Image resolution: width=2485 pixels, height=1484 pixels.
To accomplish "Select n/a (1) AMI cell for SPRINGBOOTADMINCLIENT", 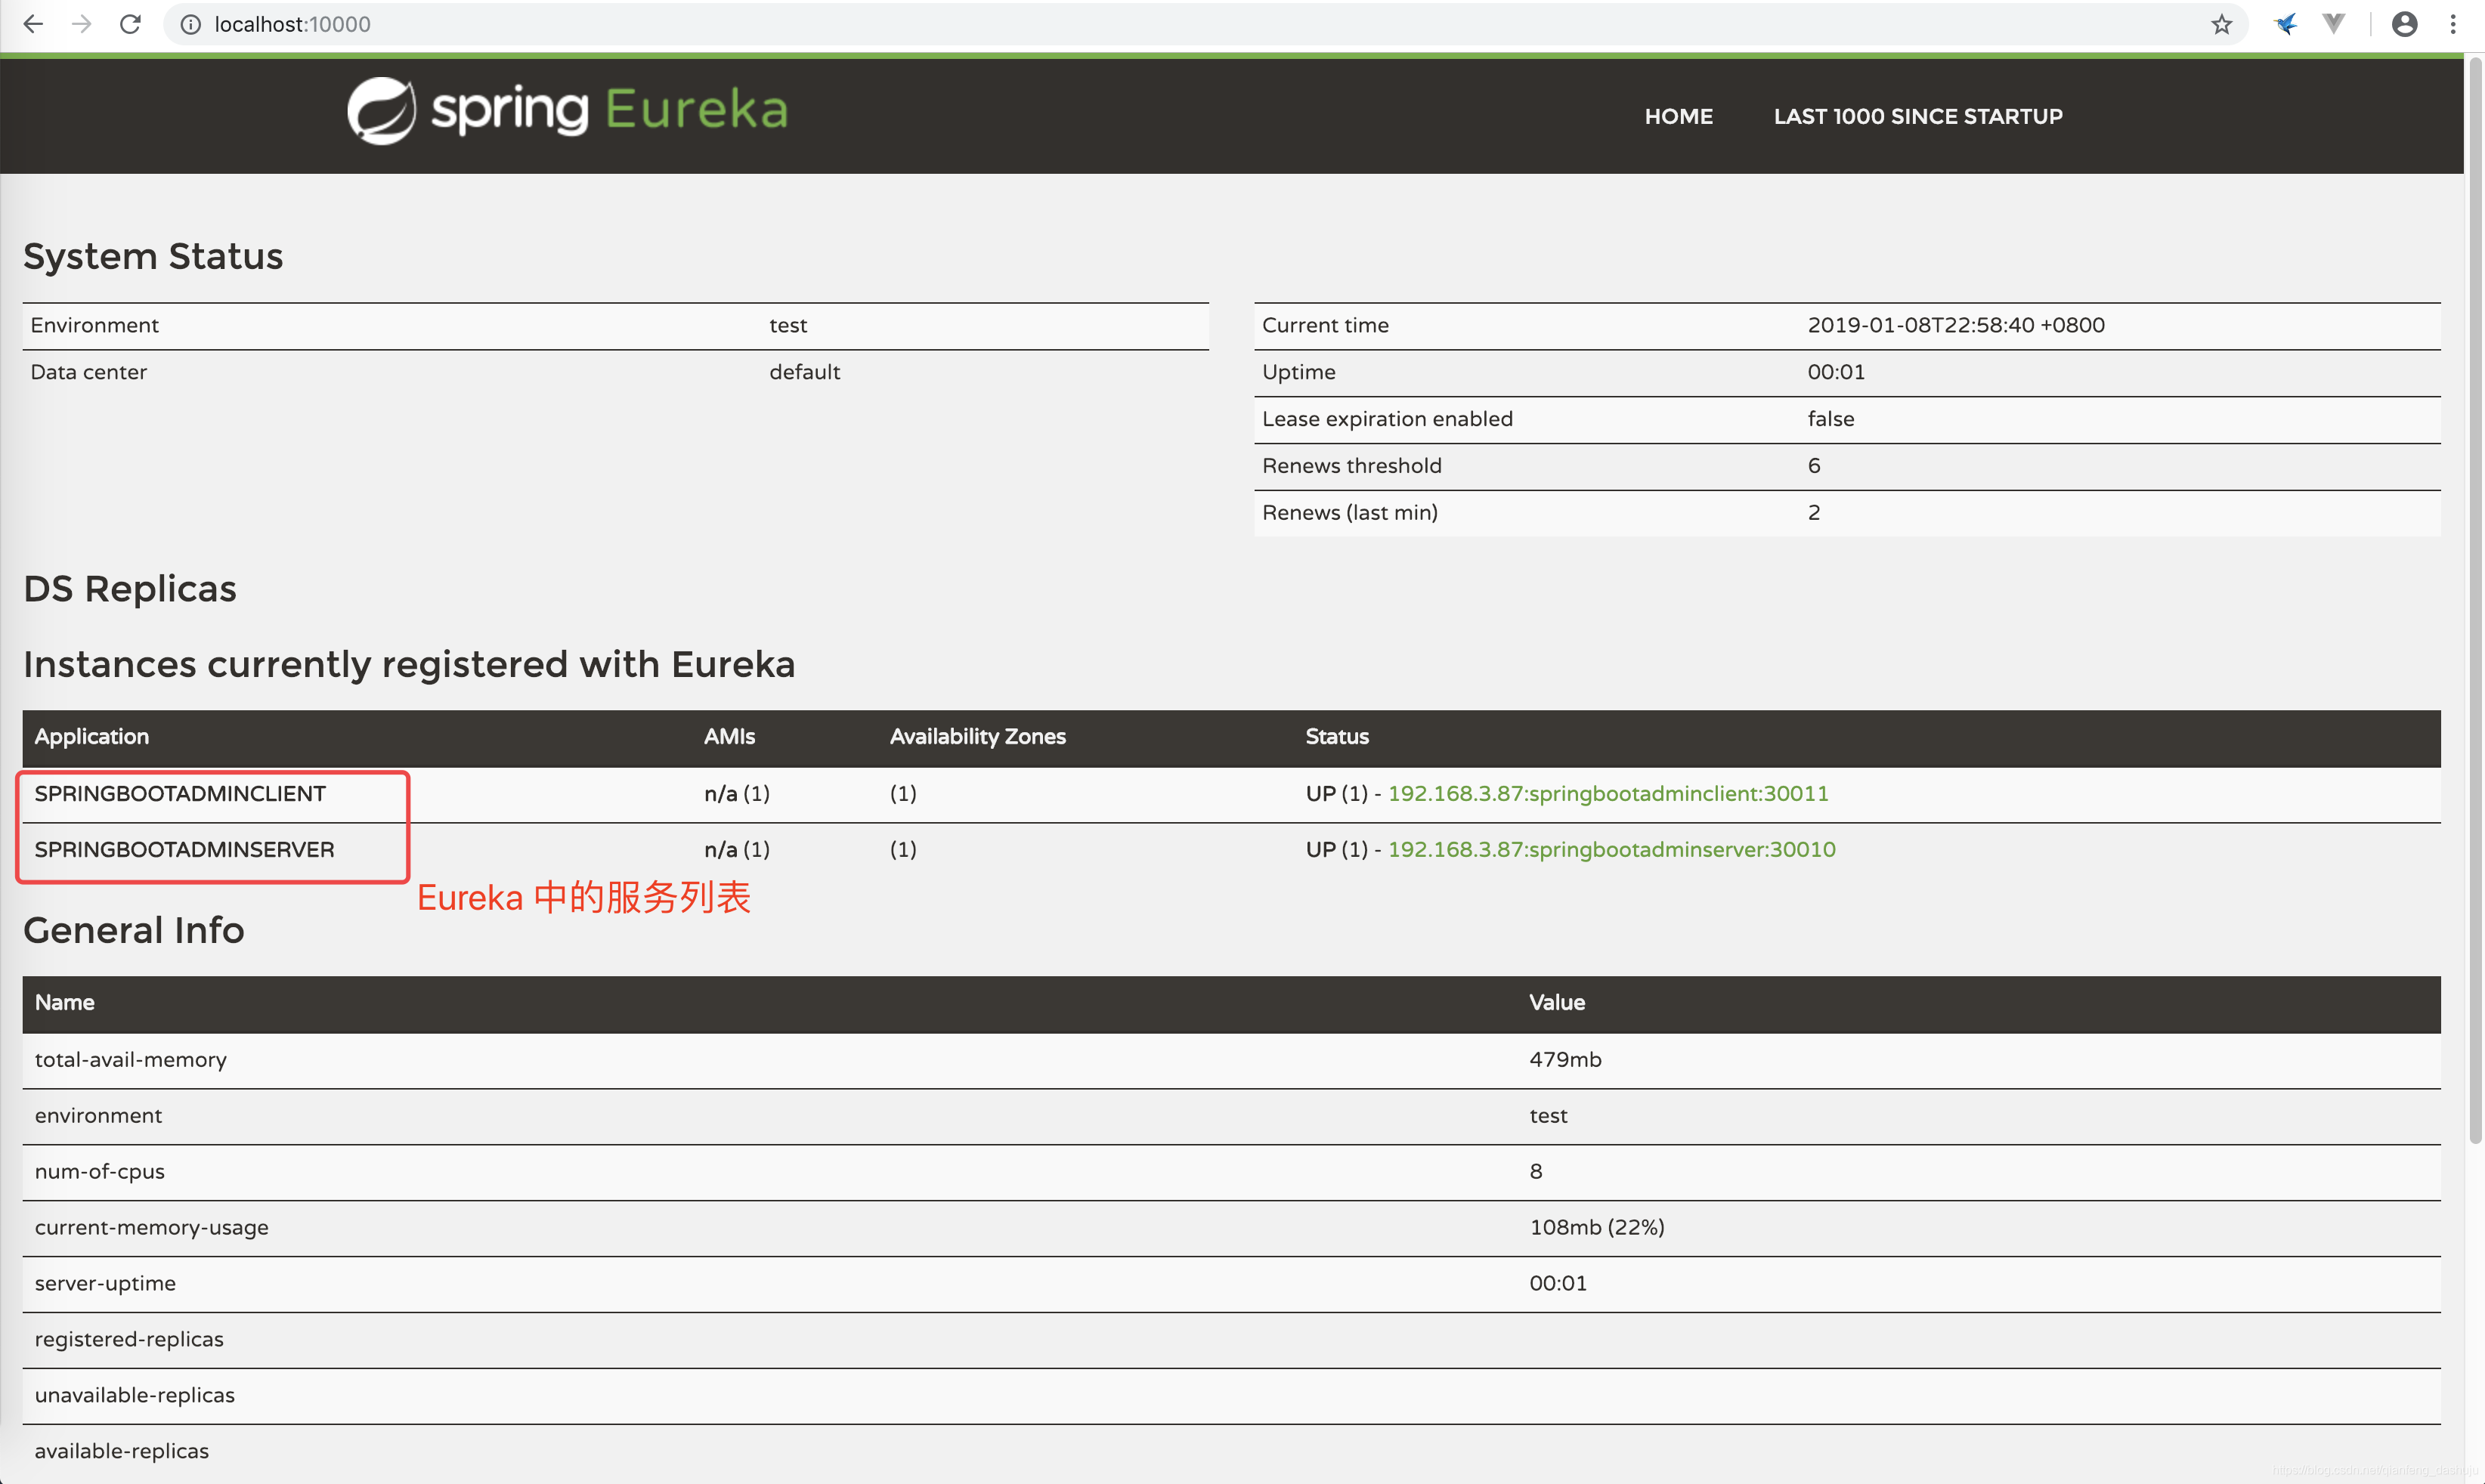I will click(x=736, y=793).
